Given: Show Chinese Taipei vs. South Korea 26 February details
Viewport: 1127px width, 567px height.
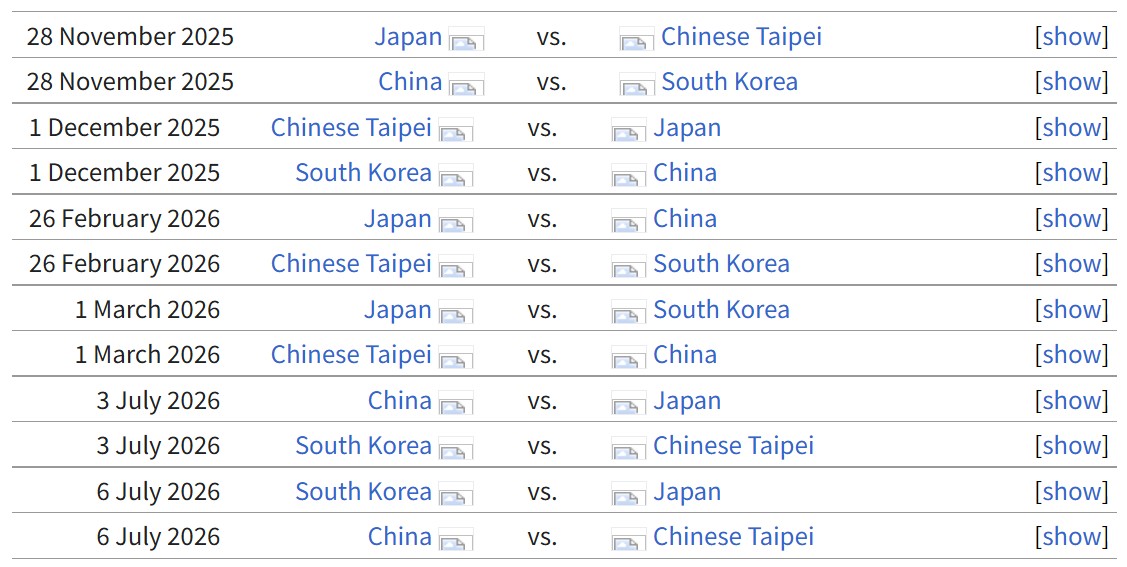Looking at the screenshot, I should 1071,264.
